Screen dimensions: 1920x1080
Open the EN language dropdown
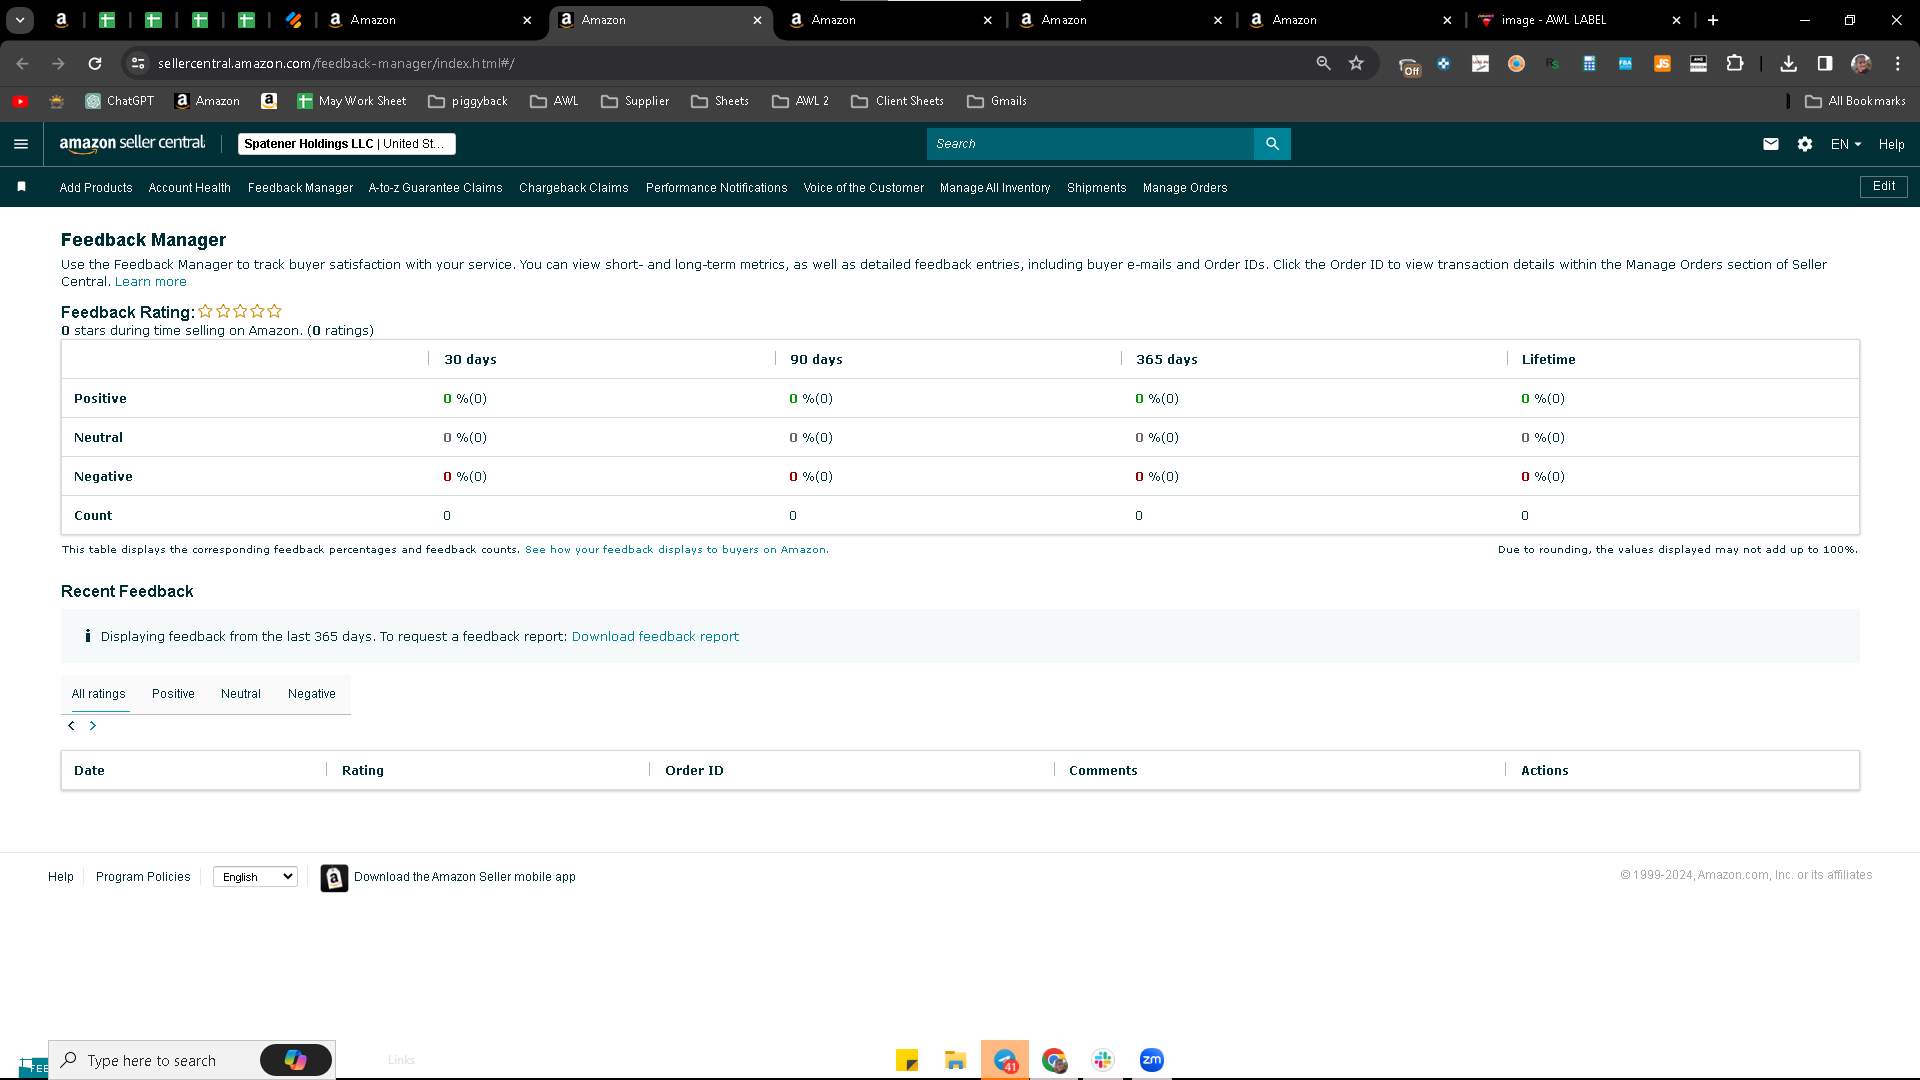tap(1846, 144)
